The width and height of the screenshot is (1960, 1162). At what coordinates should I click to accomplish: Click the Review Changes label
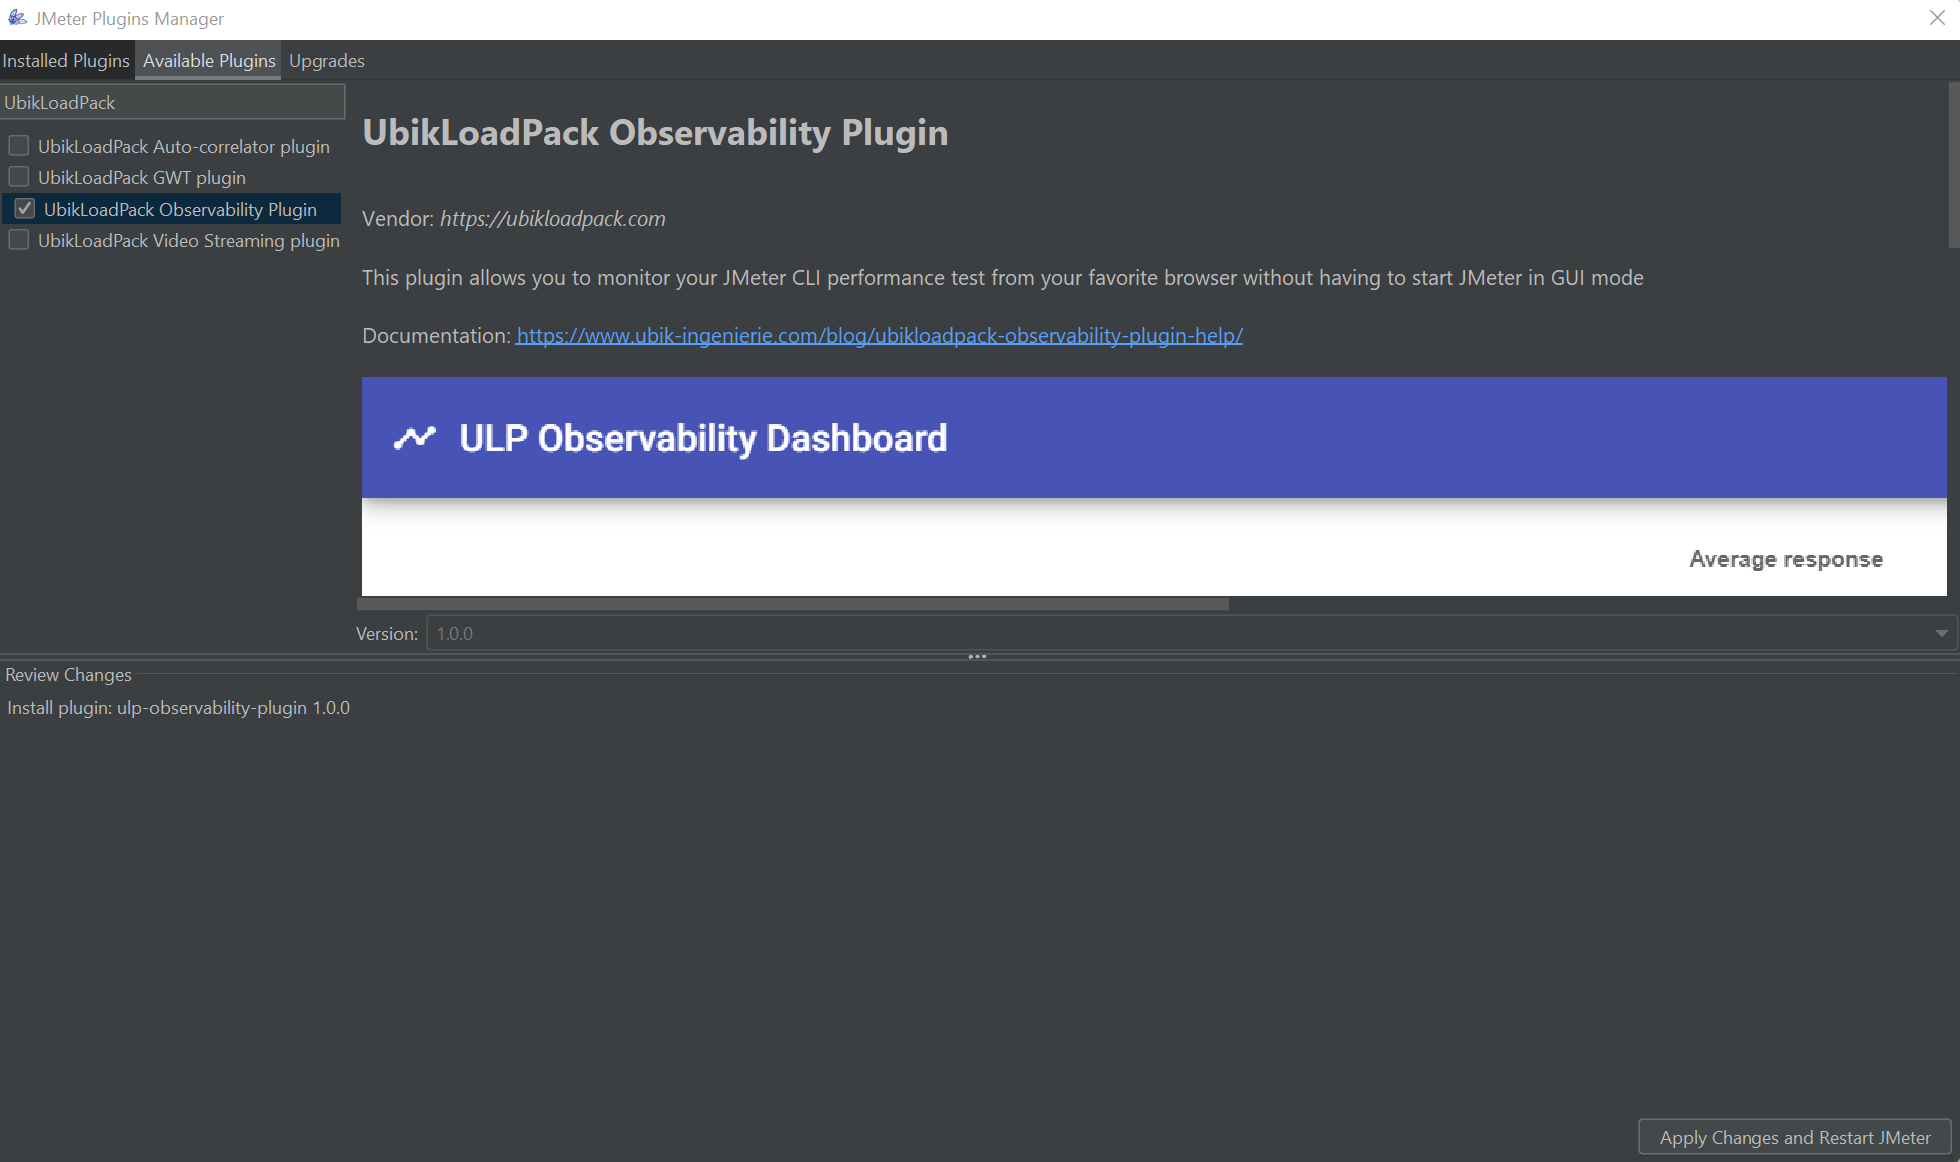[68, 675]
